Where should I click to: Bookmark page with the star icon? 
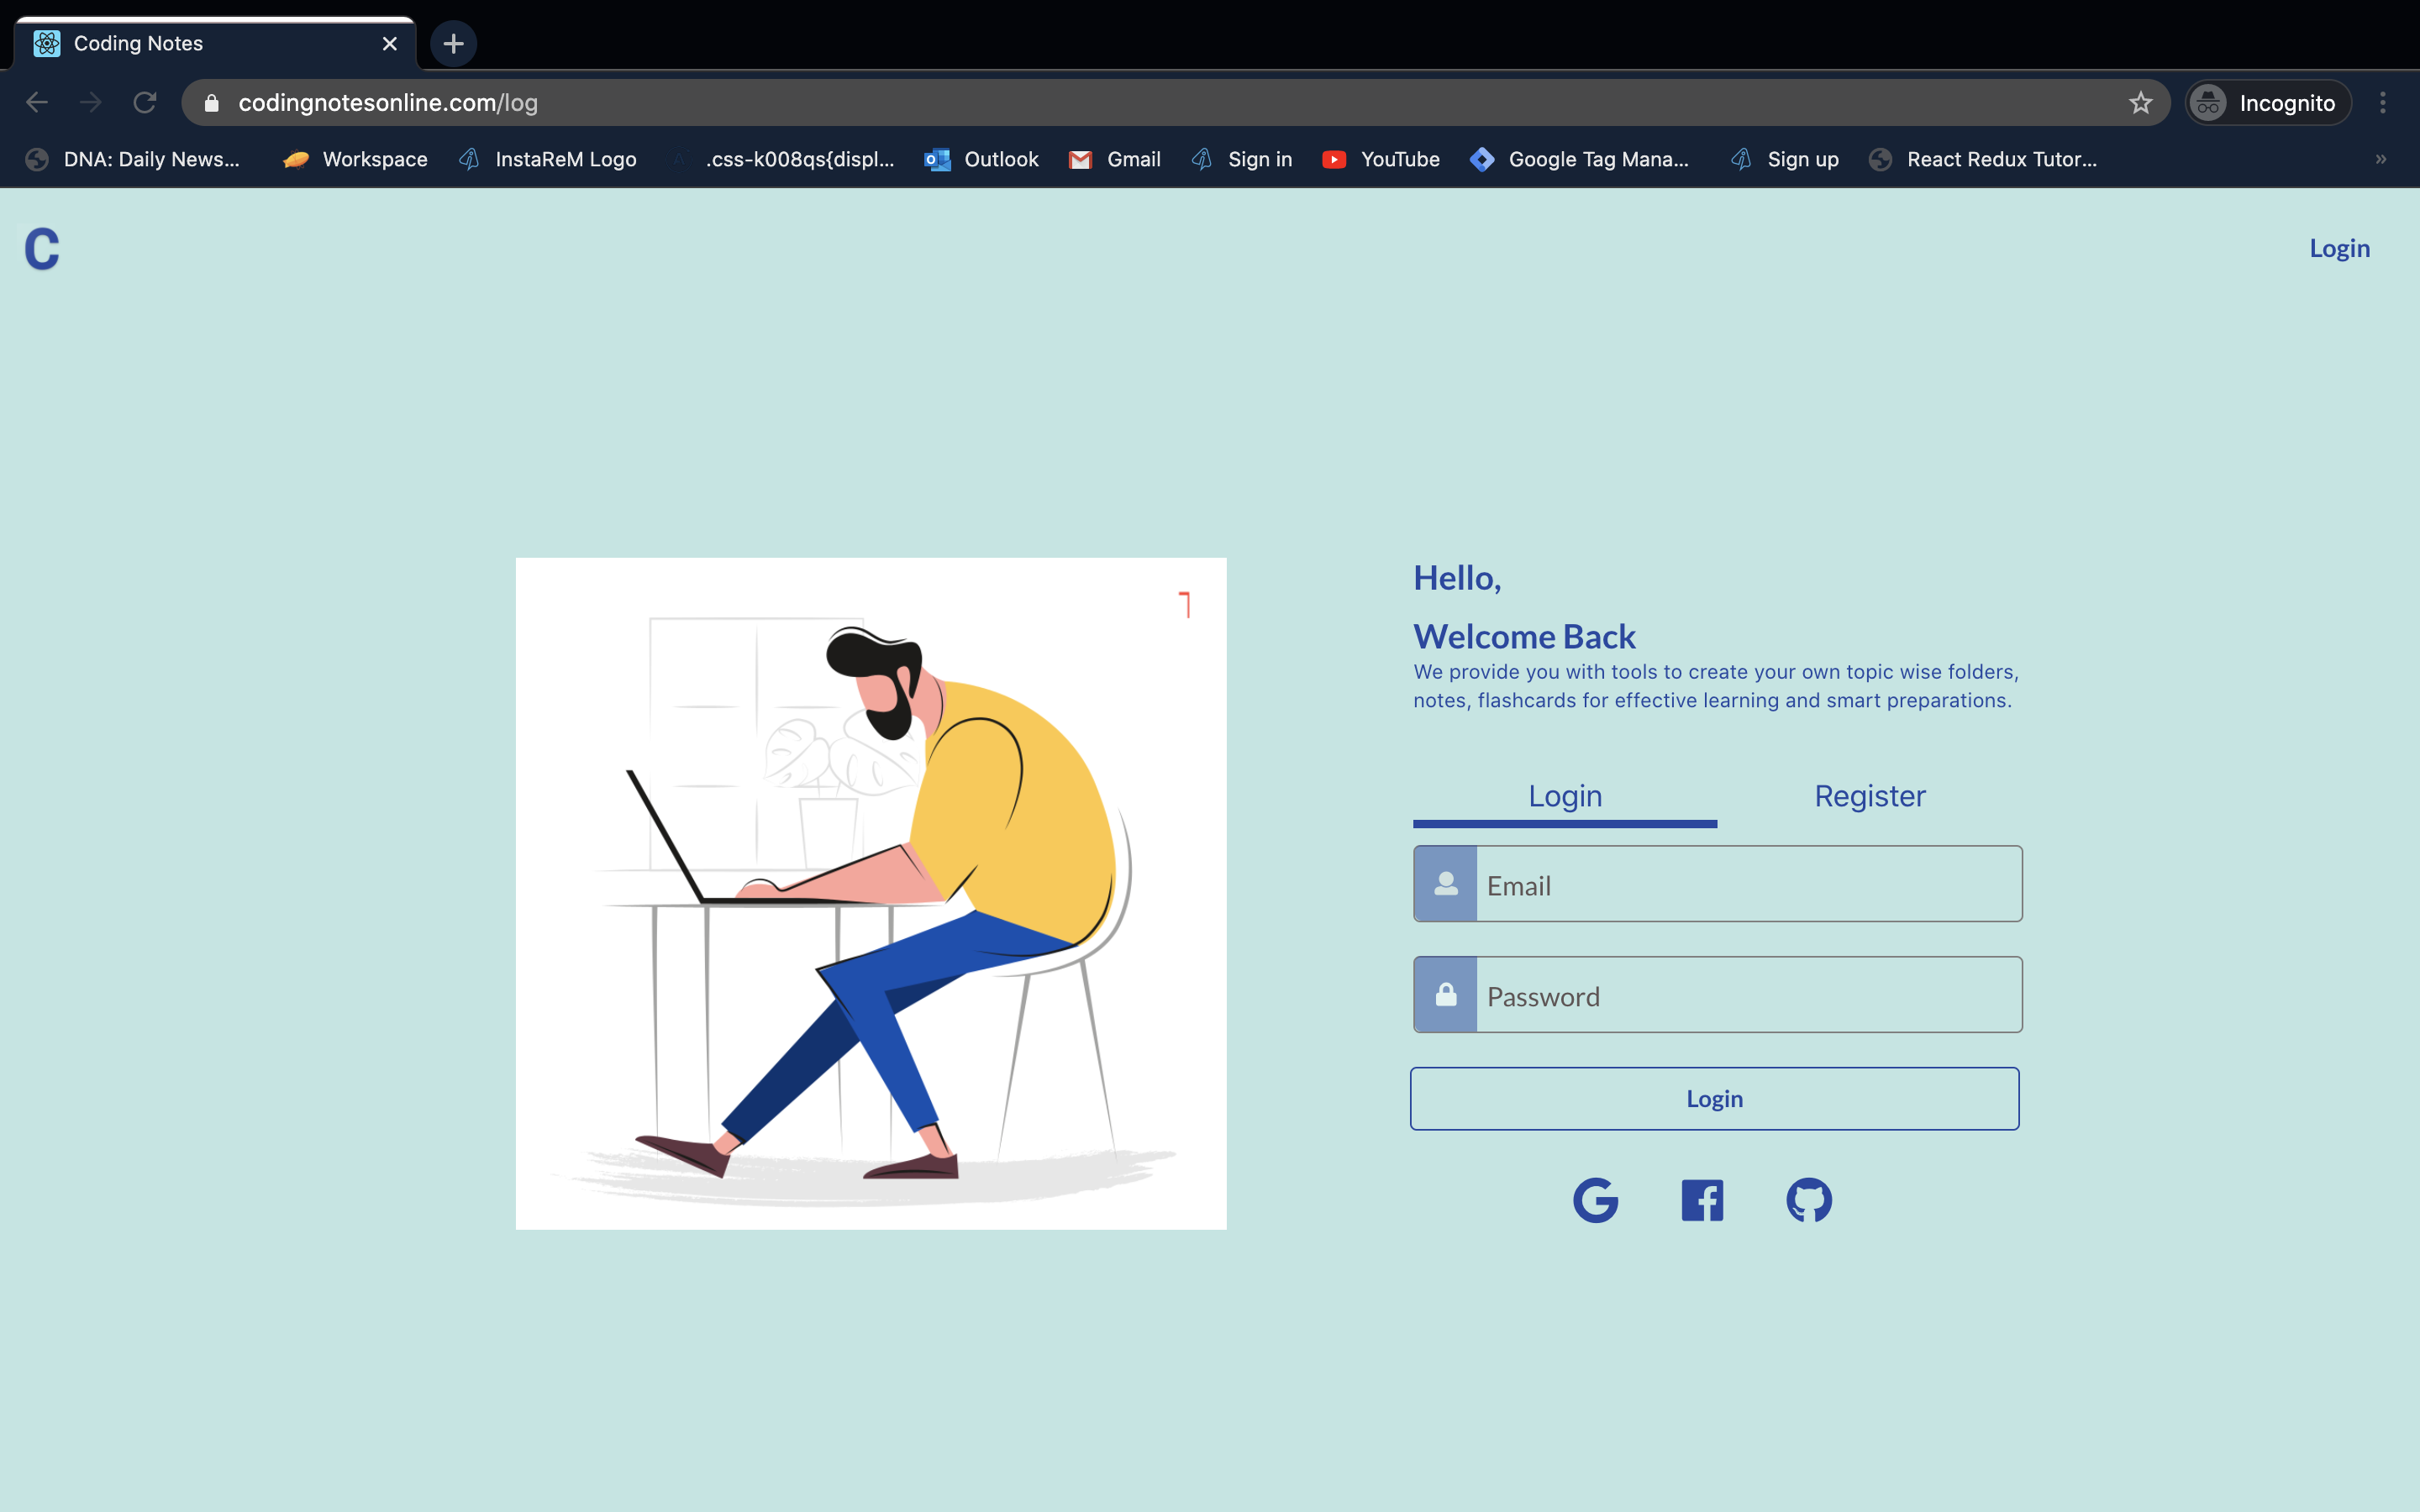(x=2140, y=103)
